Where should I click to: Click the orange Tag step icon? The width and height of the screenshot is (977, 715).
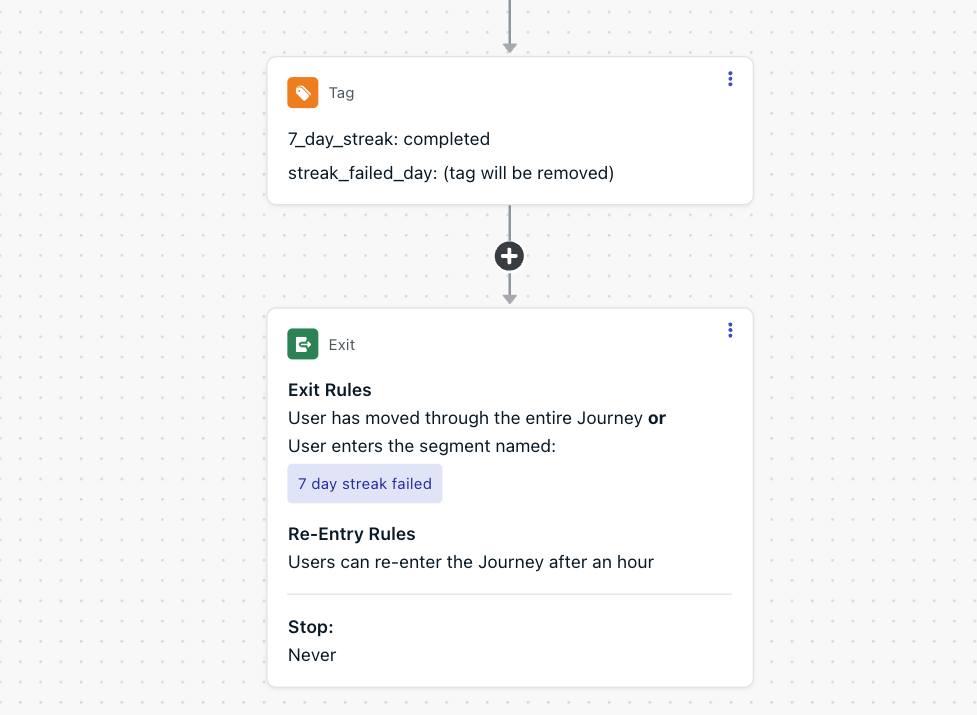[x=303, y=93]
